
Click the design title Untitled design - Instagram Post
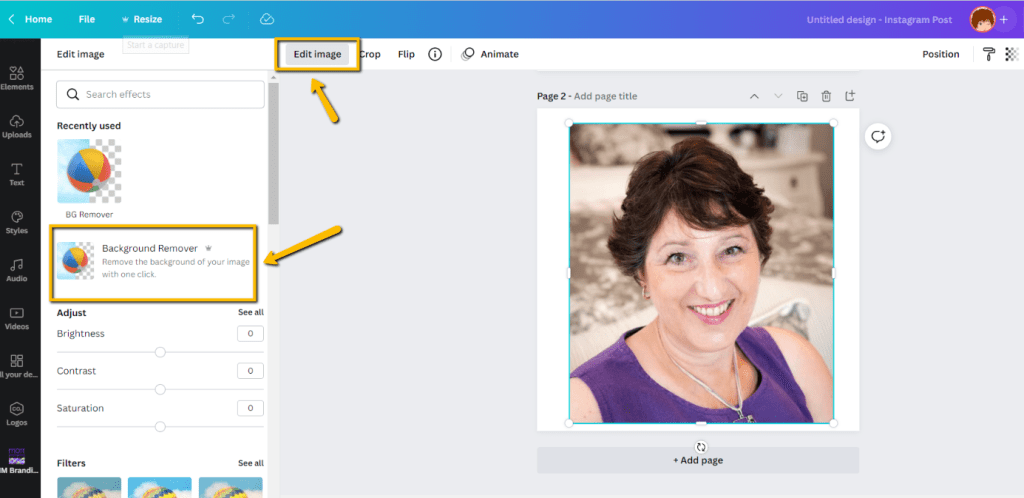879,20
